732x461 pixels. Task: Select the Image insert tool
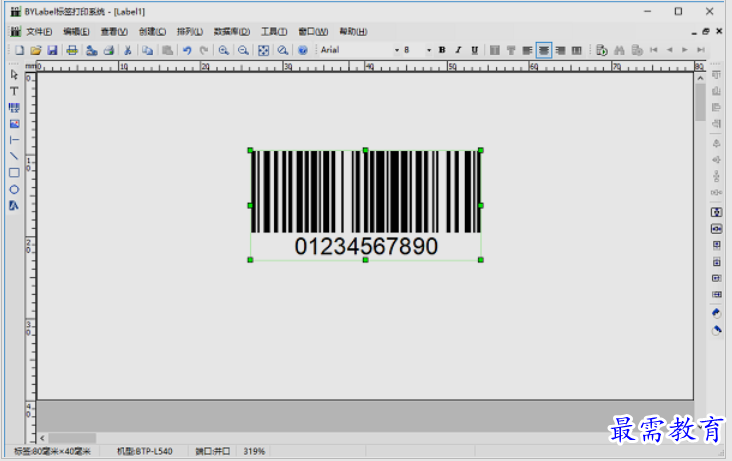click(14, 124)
